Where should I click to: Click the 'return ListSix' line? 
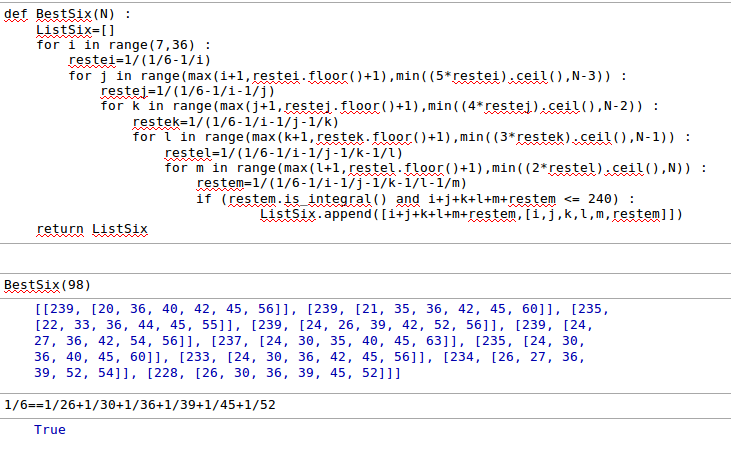(91, 230)
